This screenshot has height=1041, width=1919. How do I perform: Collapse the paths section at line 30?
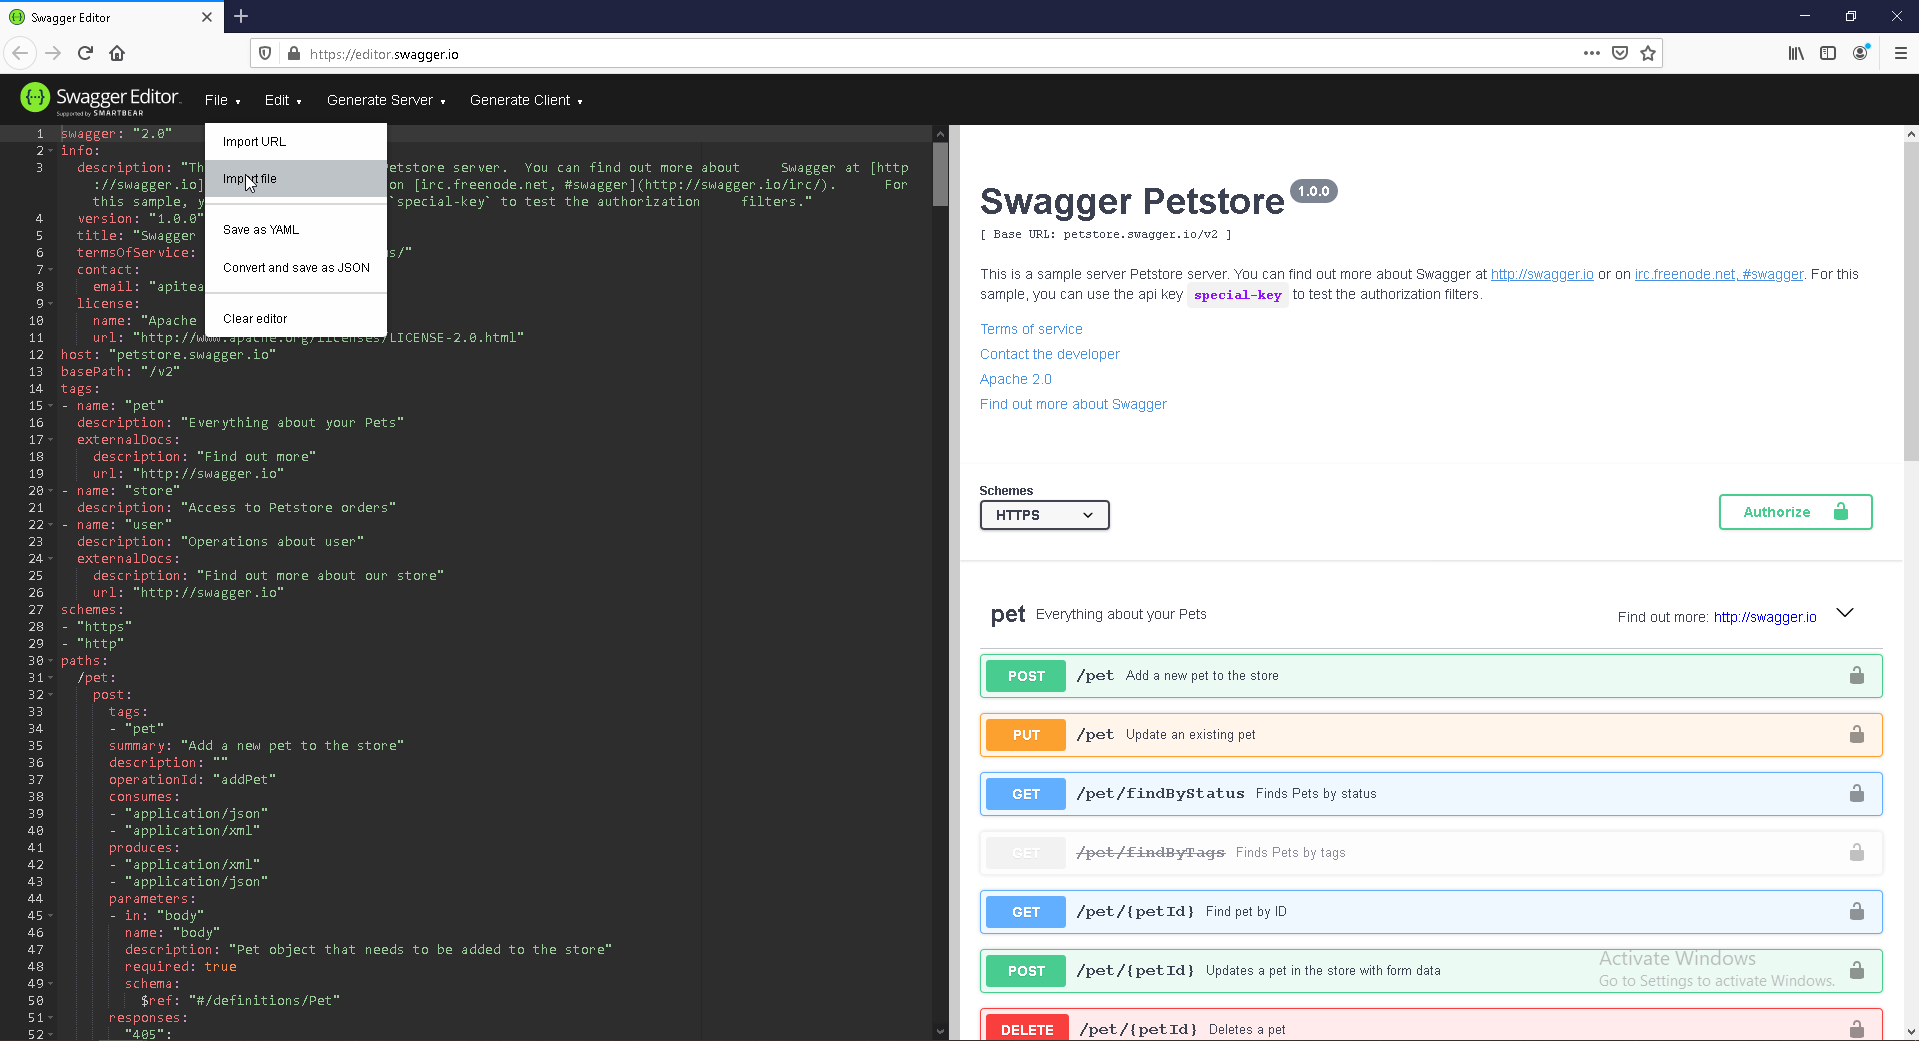click(x=51, y=661)
